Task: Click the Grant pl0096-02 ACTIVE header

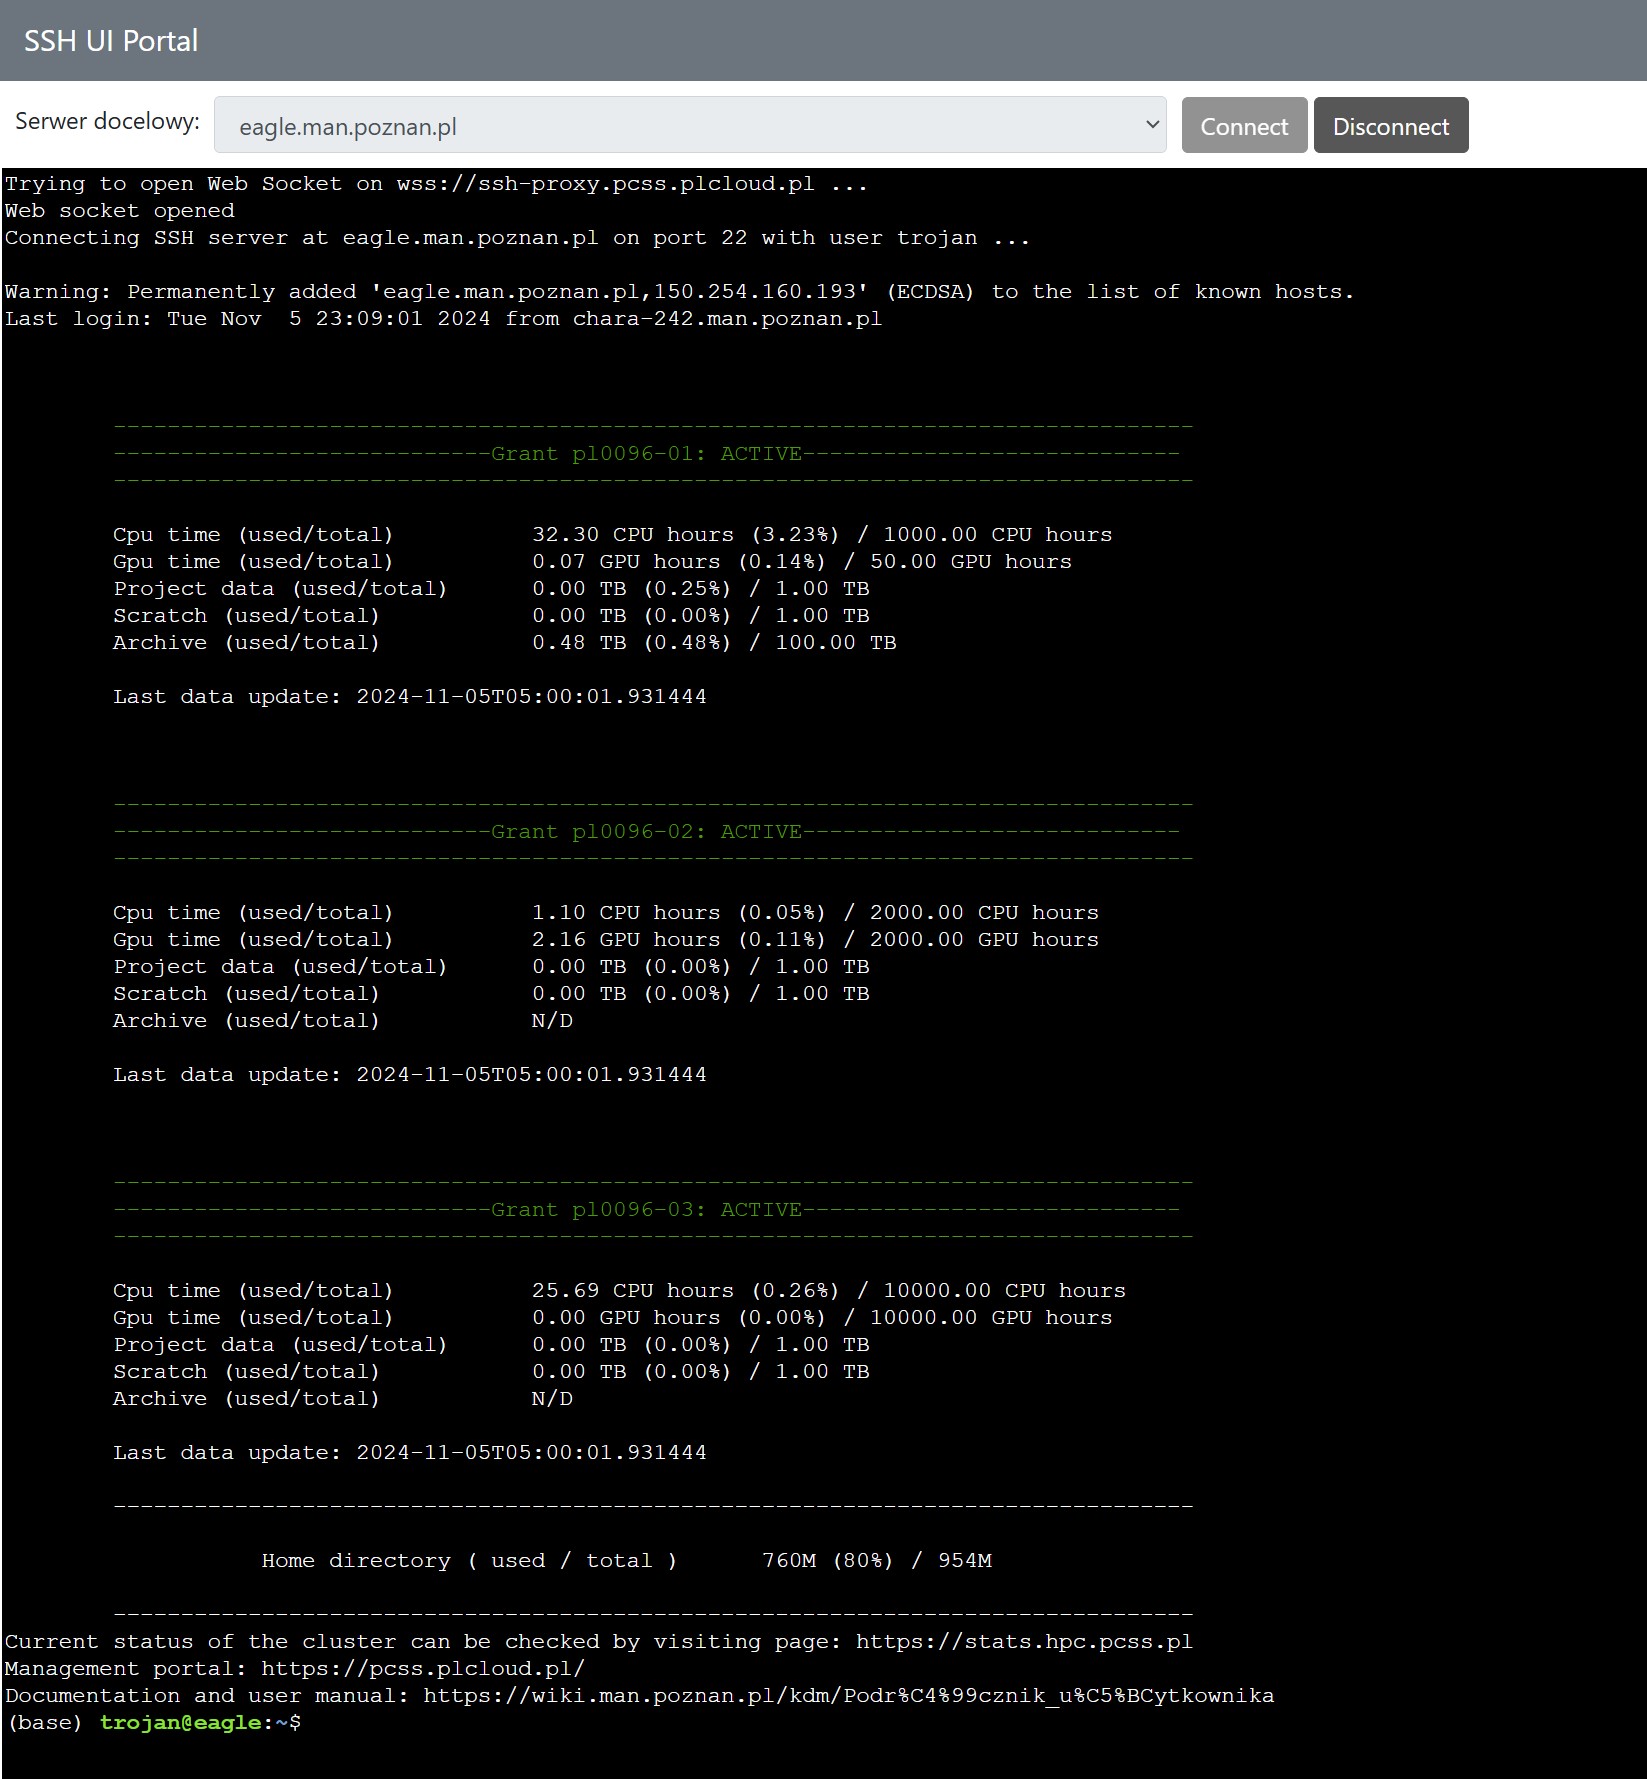Action: 646,832
